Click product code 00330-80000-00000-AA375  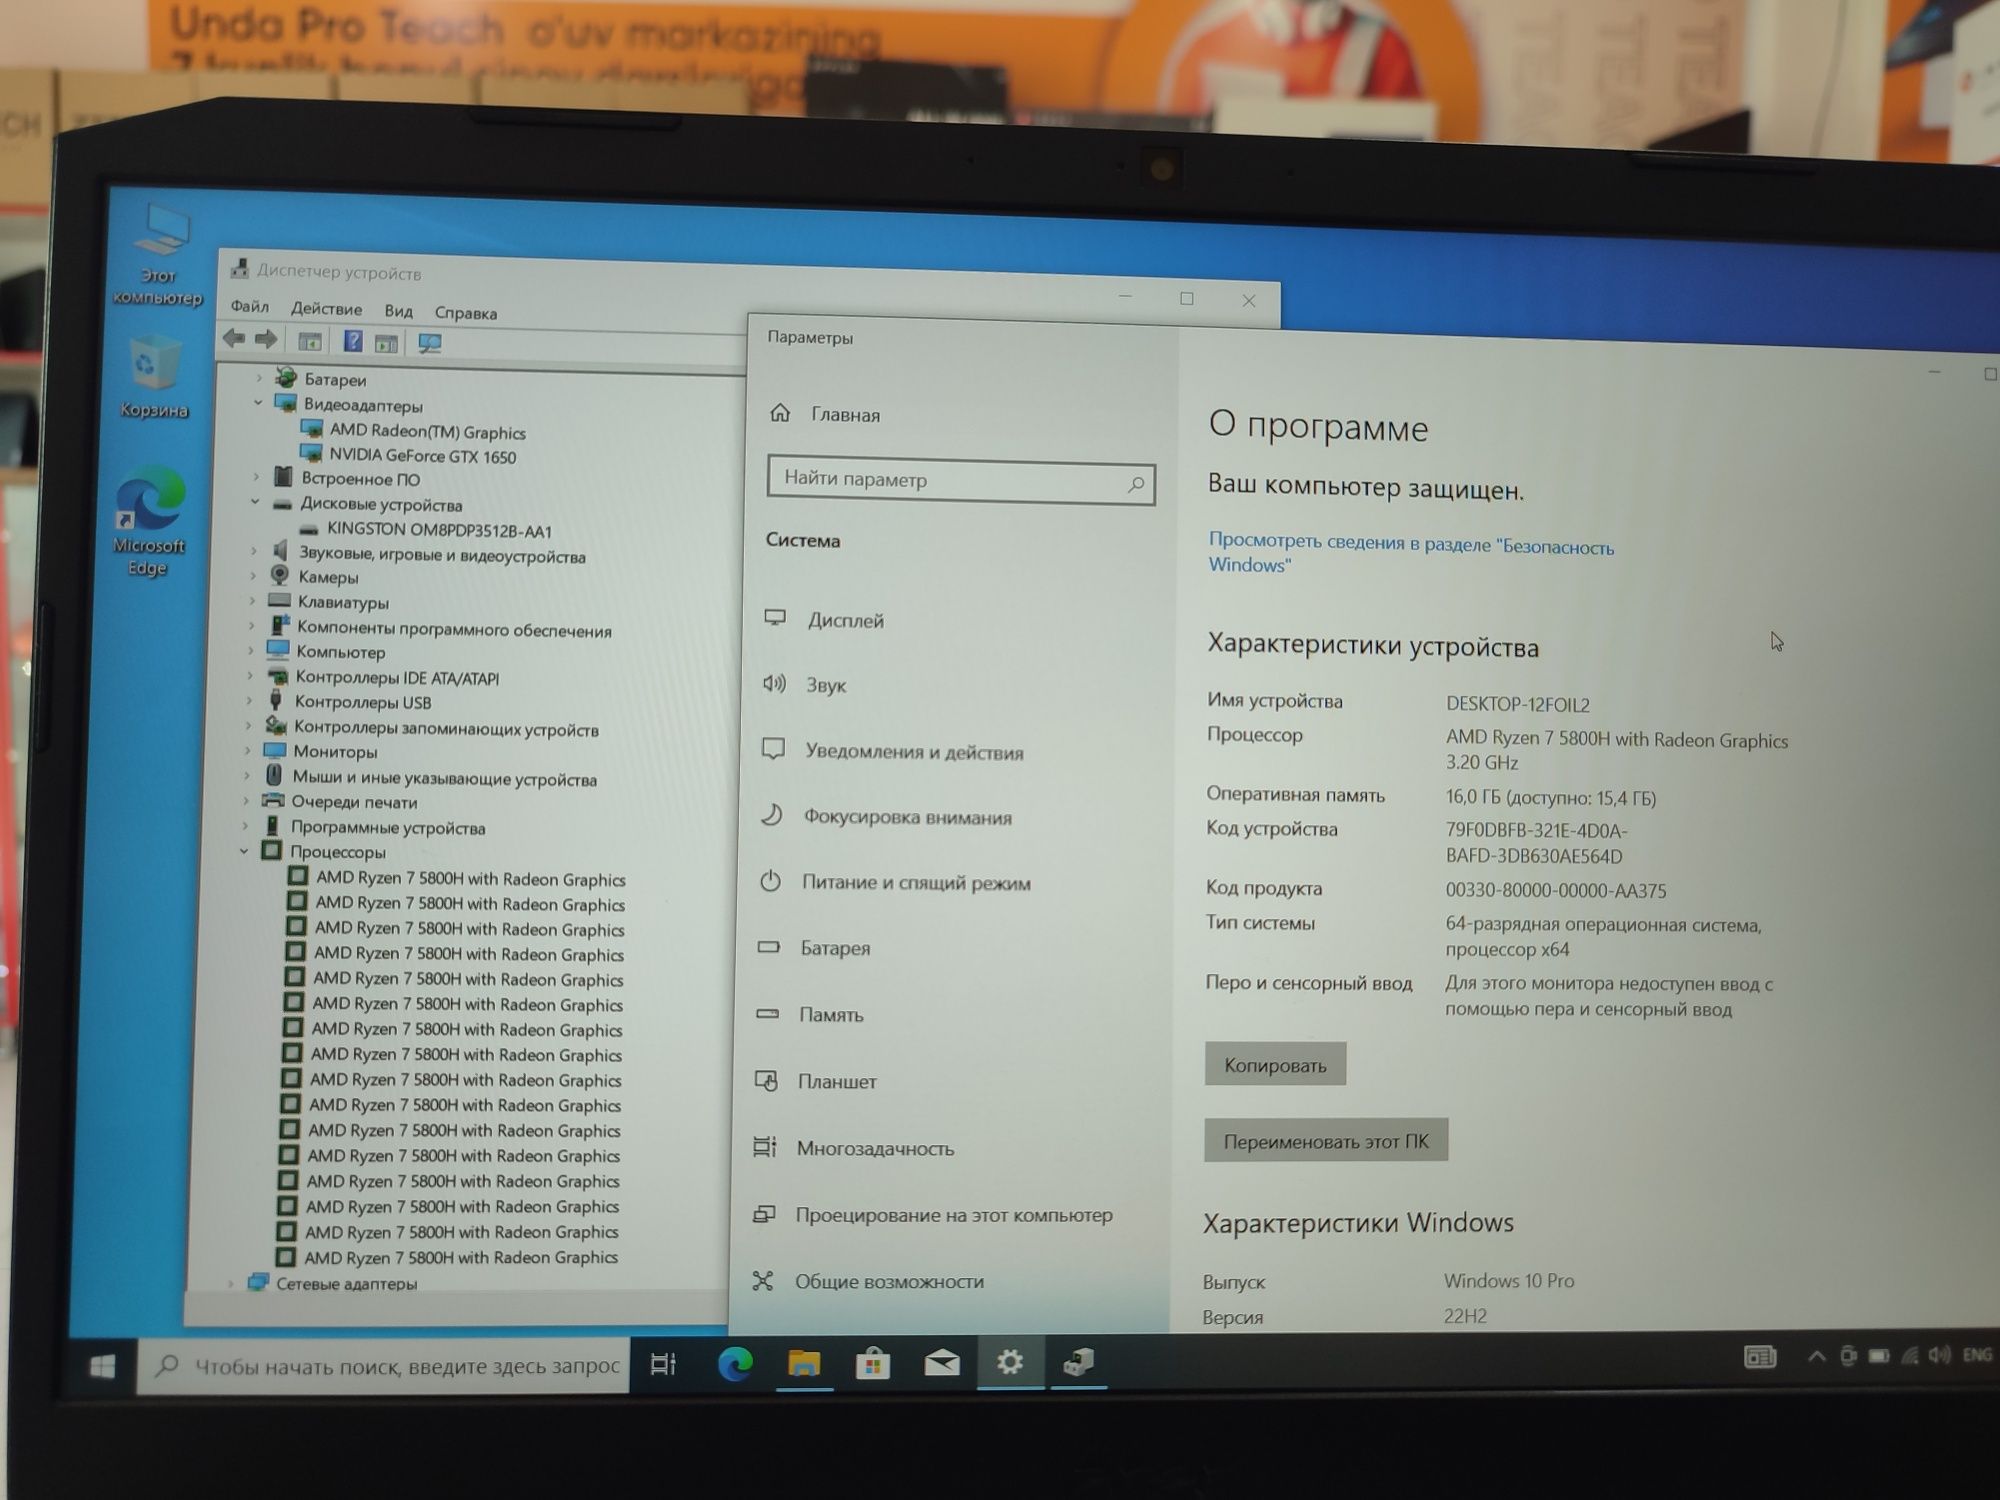[1555, 890]
